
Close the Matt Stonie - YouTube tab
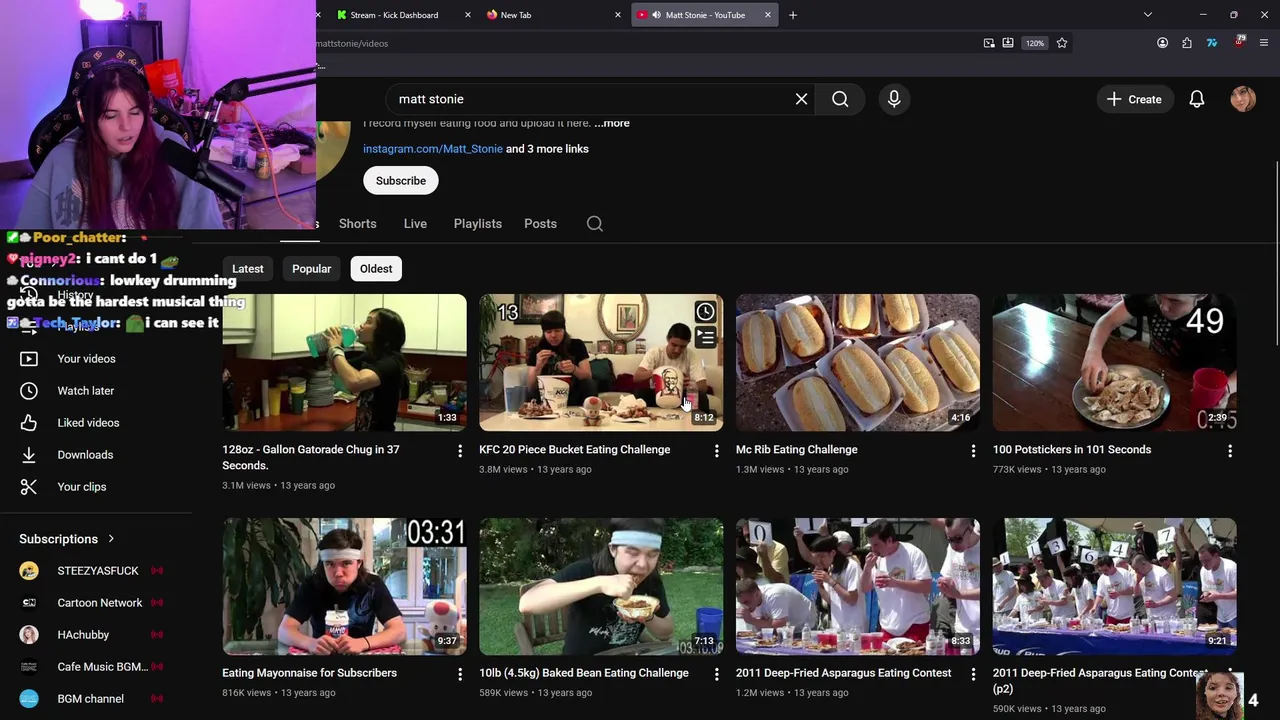pyautogui.click(x=768, y=15)
